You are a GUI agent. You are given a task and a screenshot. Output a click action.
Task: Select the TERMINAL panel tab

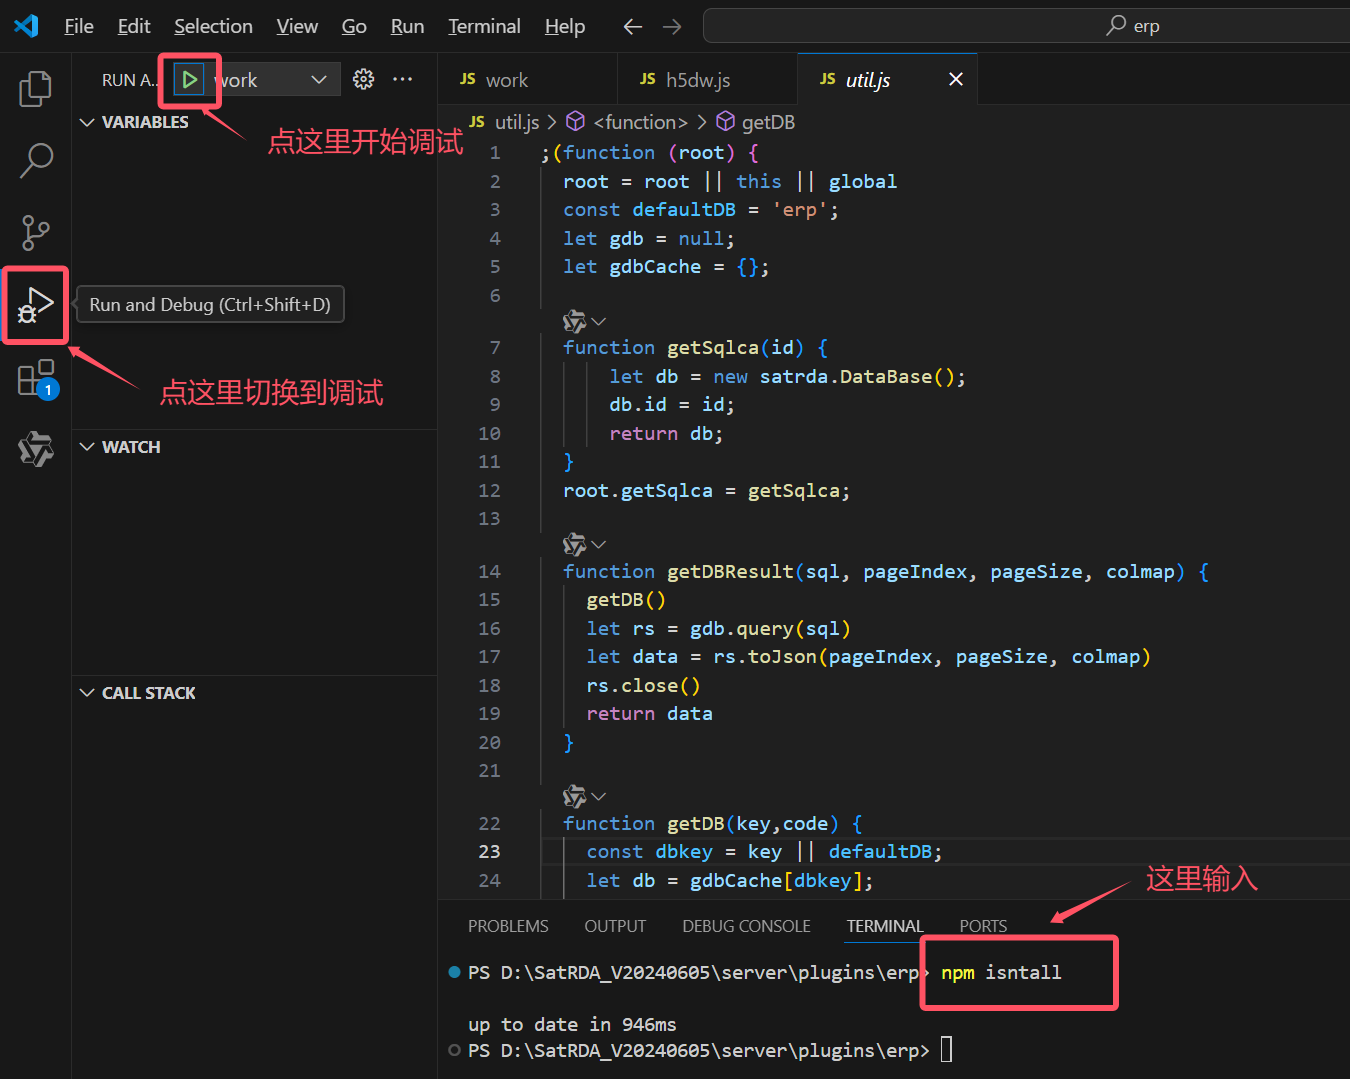(885, 926)
